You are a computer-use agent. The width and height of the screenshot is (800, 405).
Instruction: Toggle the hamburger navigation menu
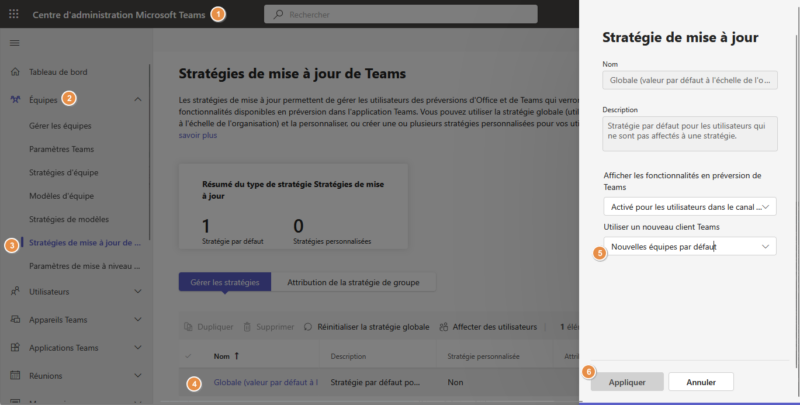pos(14,43)
